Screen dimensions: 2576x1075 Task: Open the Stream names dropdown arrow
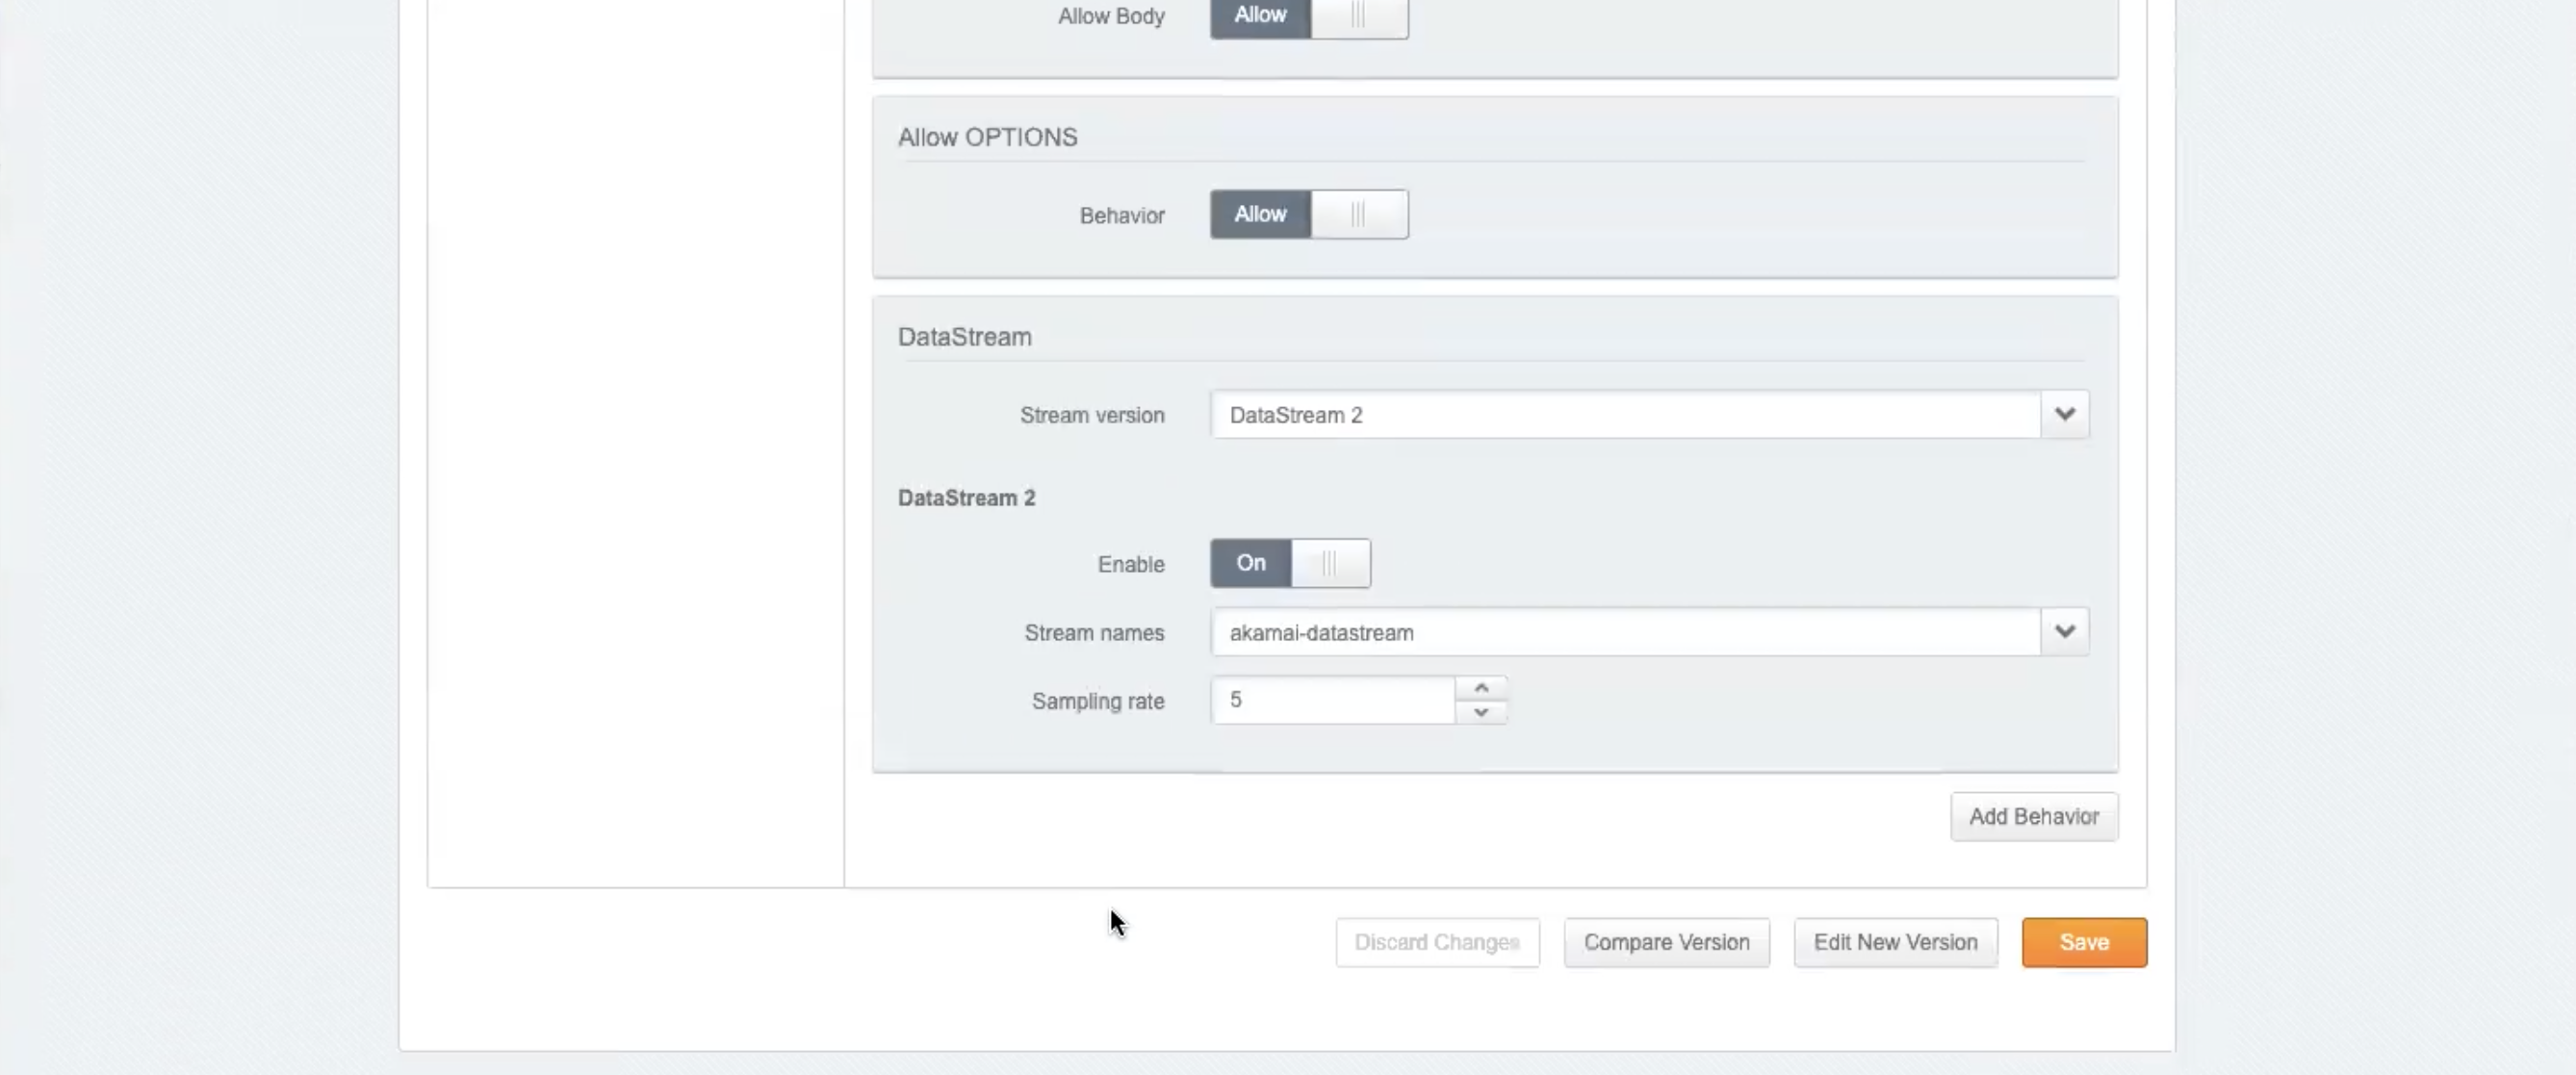tap(2064, 632)
